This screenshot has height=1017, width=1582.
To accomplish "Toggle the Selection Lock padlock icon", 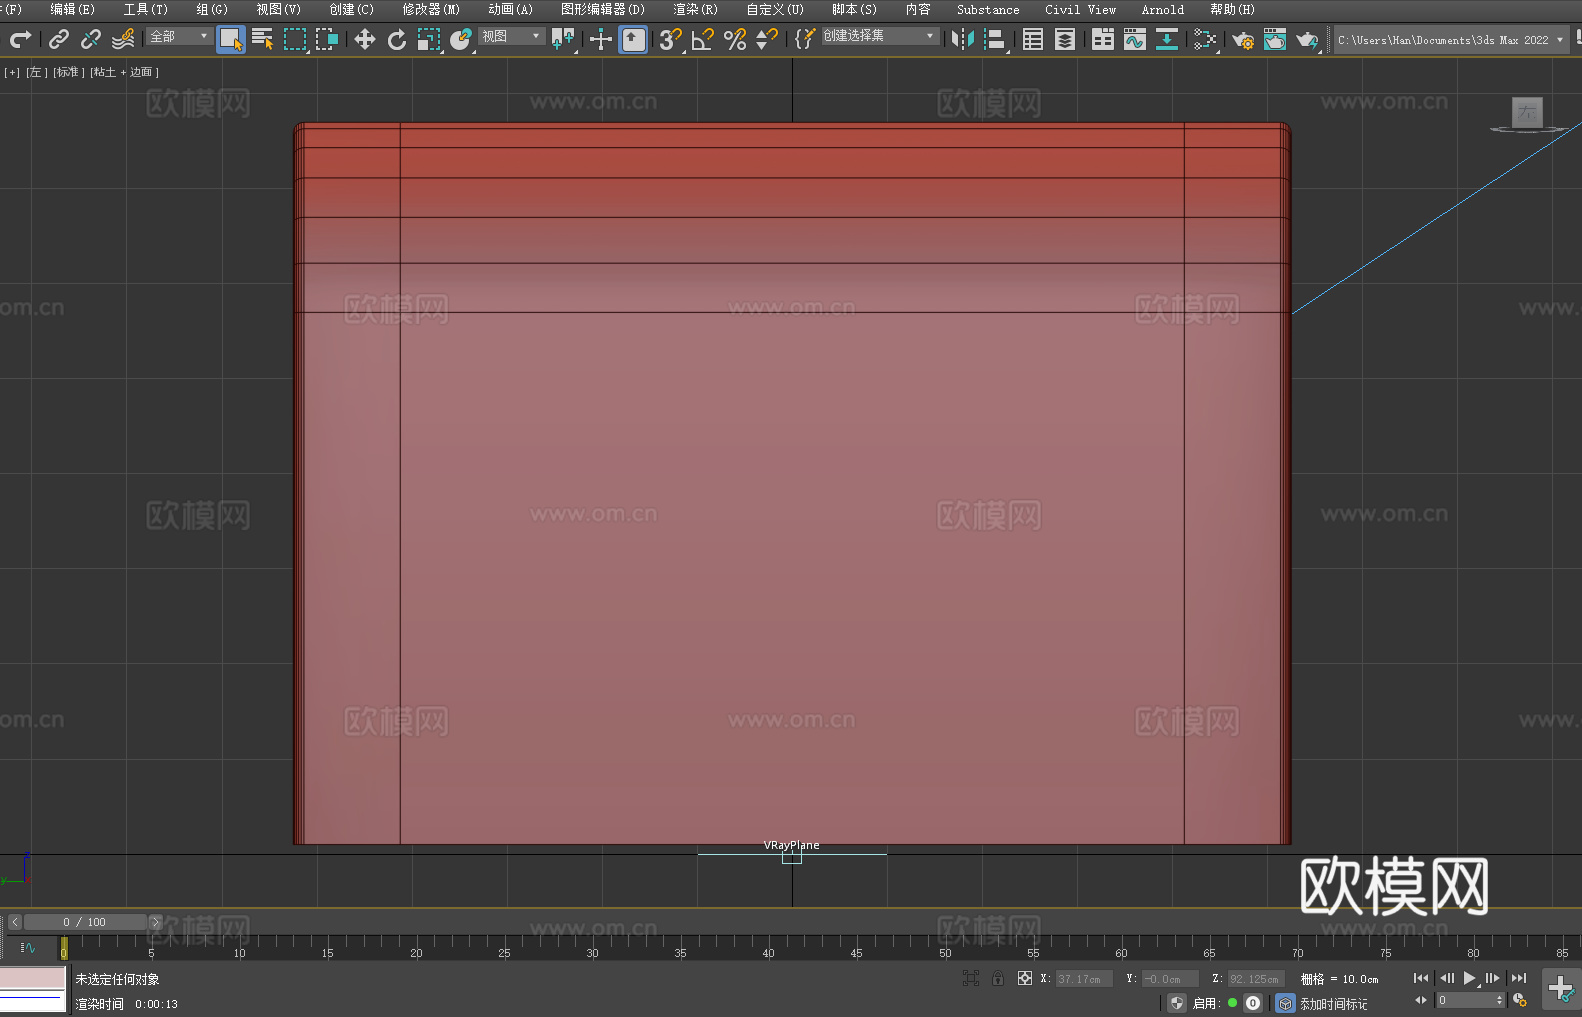I will tap(998, 978).
